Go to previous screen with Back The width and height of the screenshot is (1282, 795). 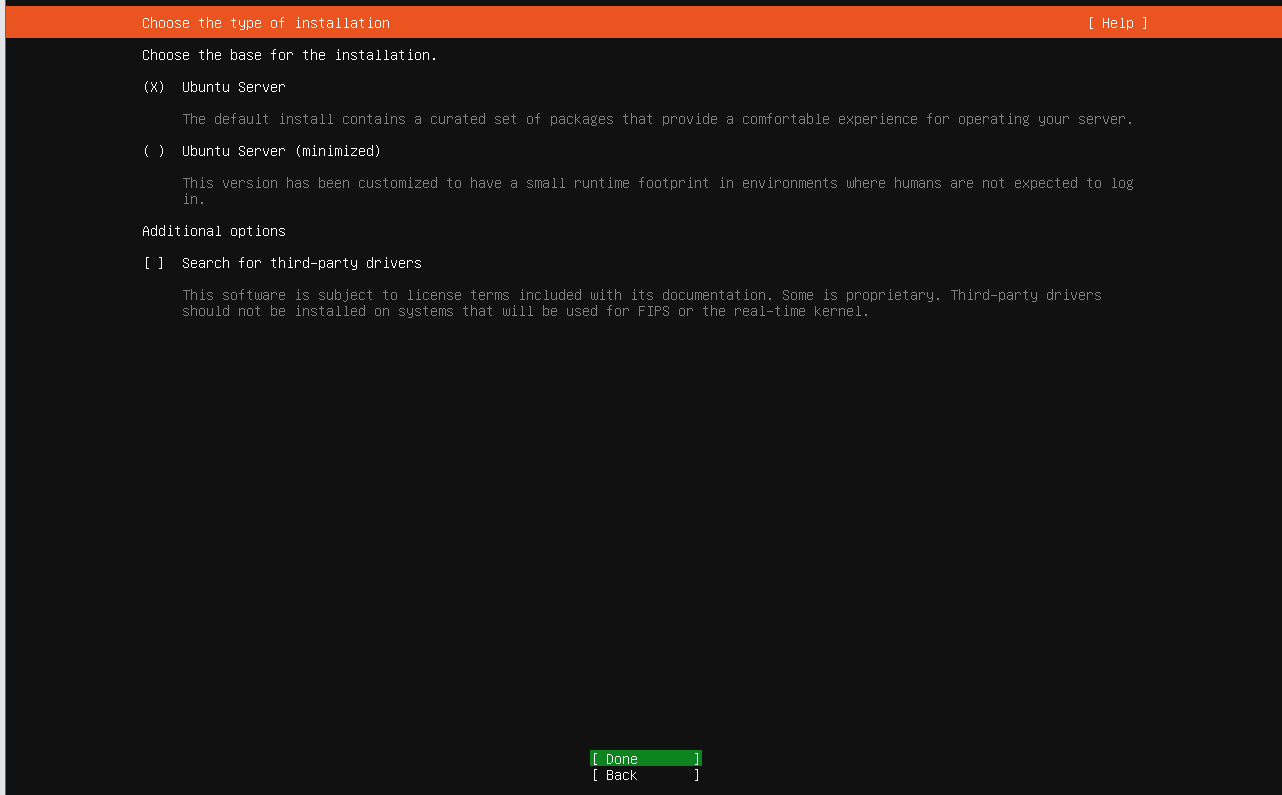click(x=646, y=775)
